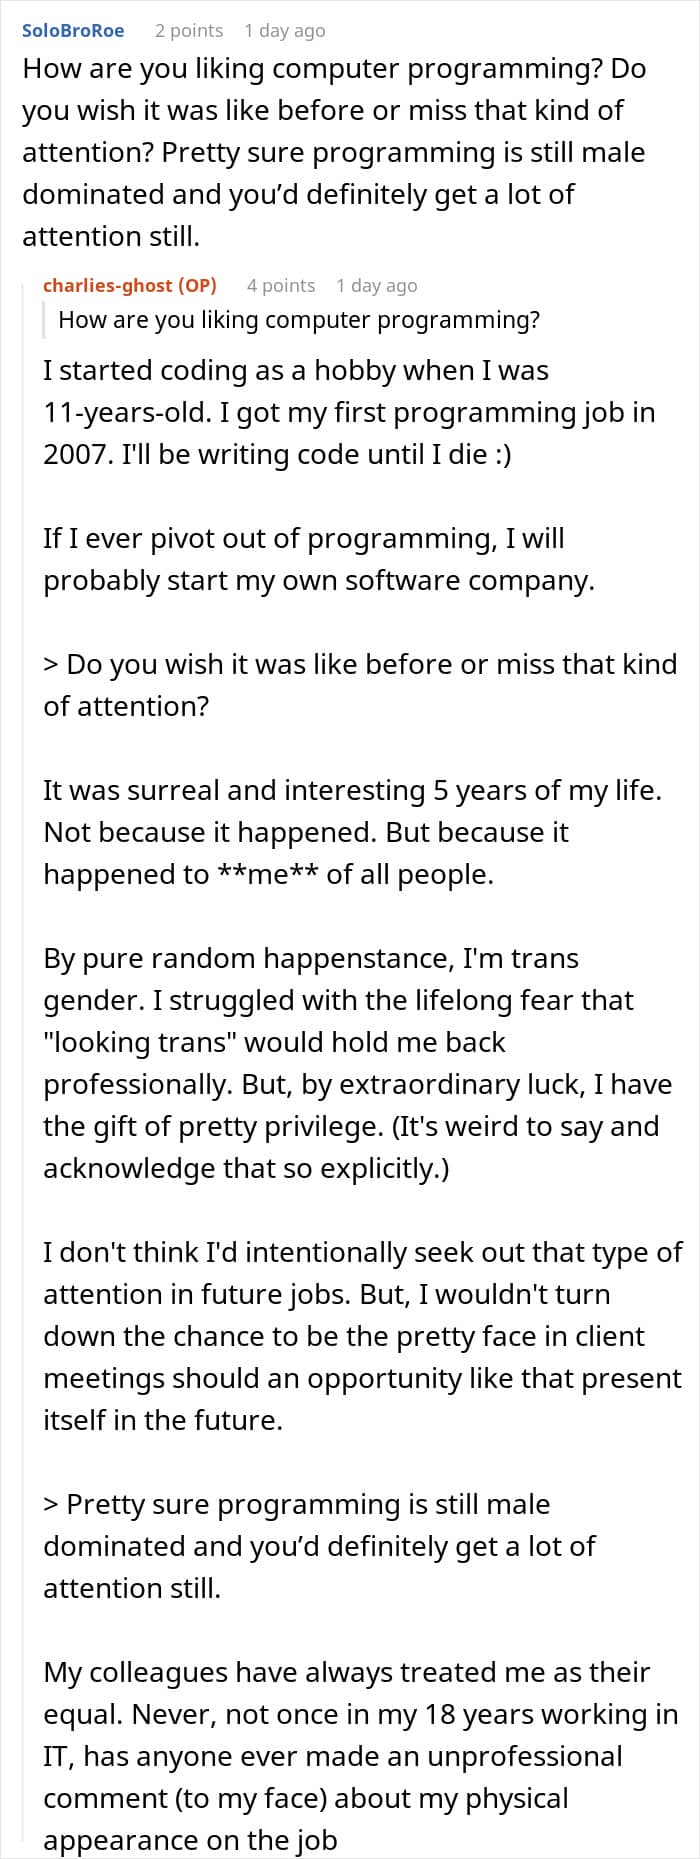Click the "My colleagues have always treated me" paragraph
Screen dimensions: 700x1859
coord(360,1756)
